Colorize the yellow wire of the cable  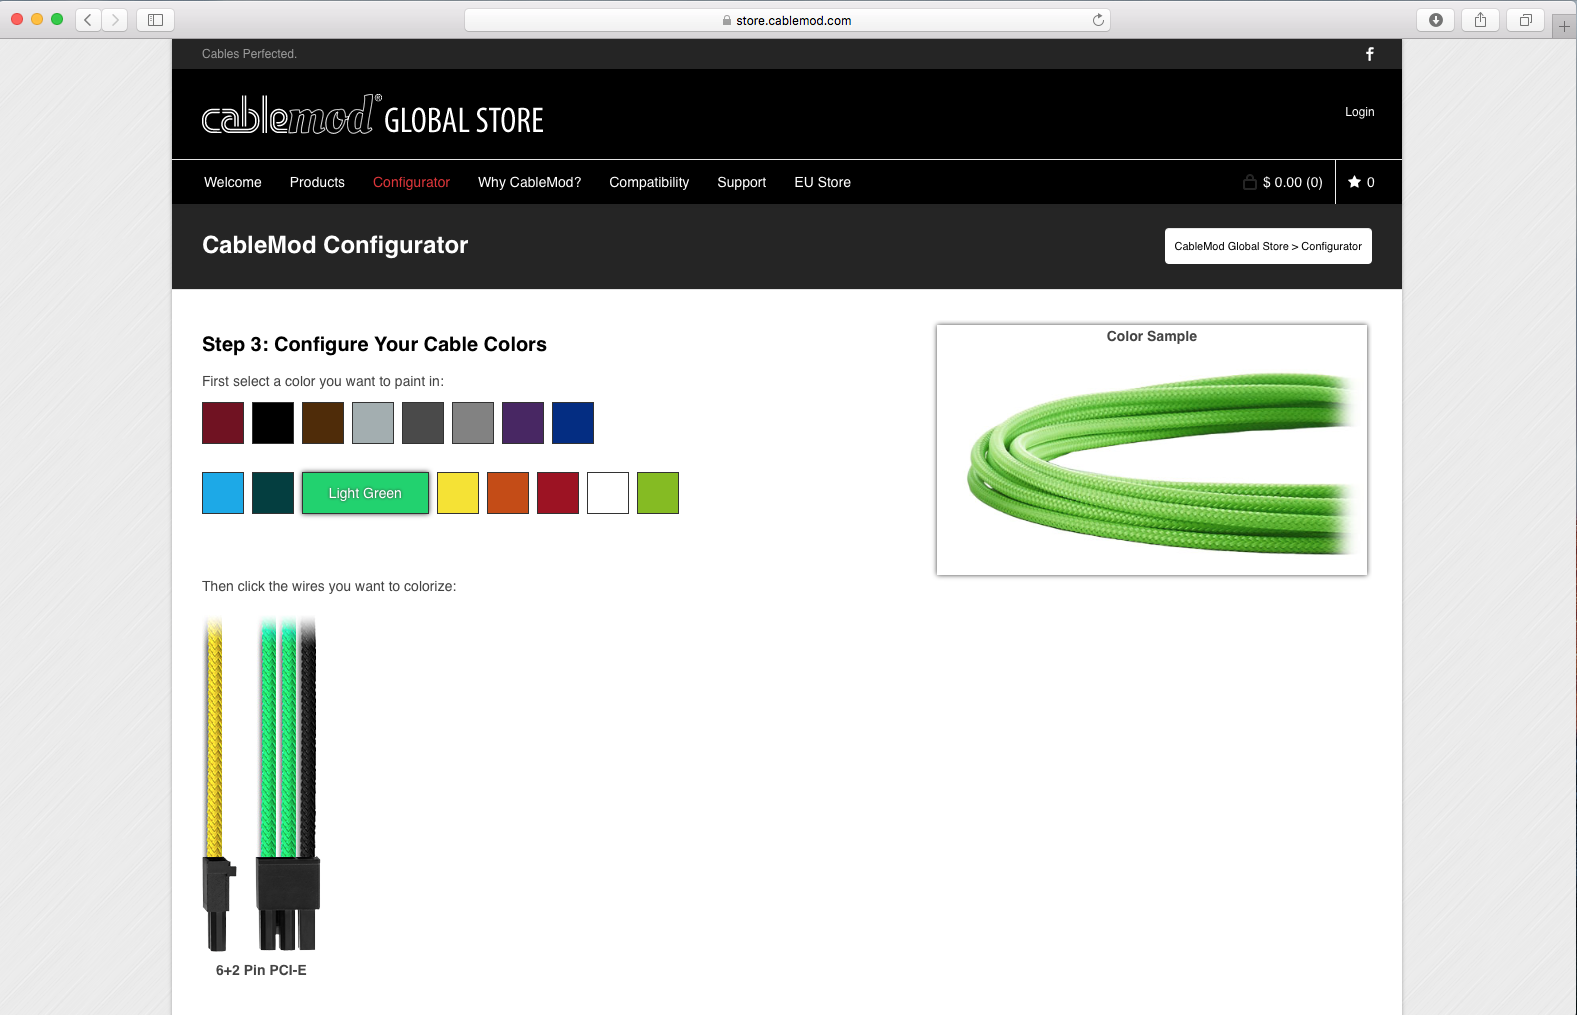pos(214,738)
